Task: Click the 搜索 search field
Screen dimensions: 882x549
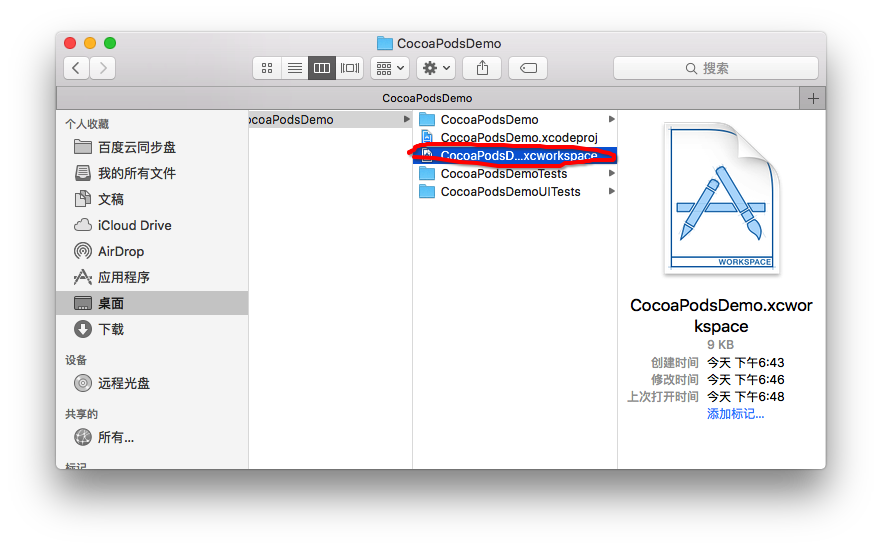Action: [716, 68]
